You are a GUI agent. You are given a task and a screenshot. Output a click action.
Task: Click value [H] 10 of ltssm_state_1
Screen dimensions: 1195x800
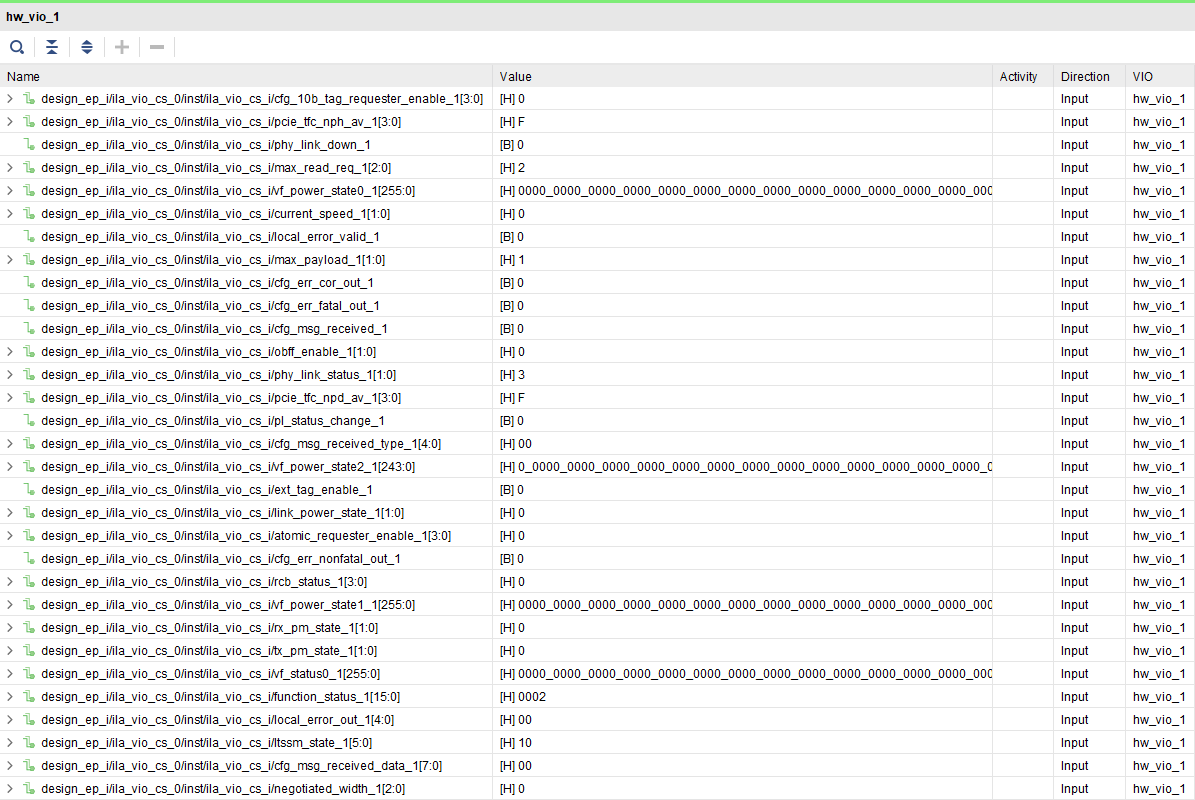point(516,743)
